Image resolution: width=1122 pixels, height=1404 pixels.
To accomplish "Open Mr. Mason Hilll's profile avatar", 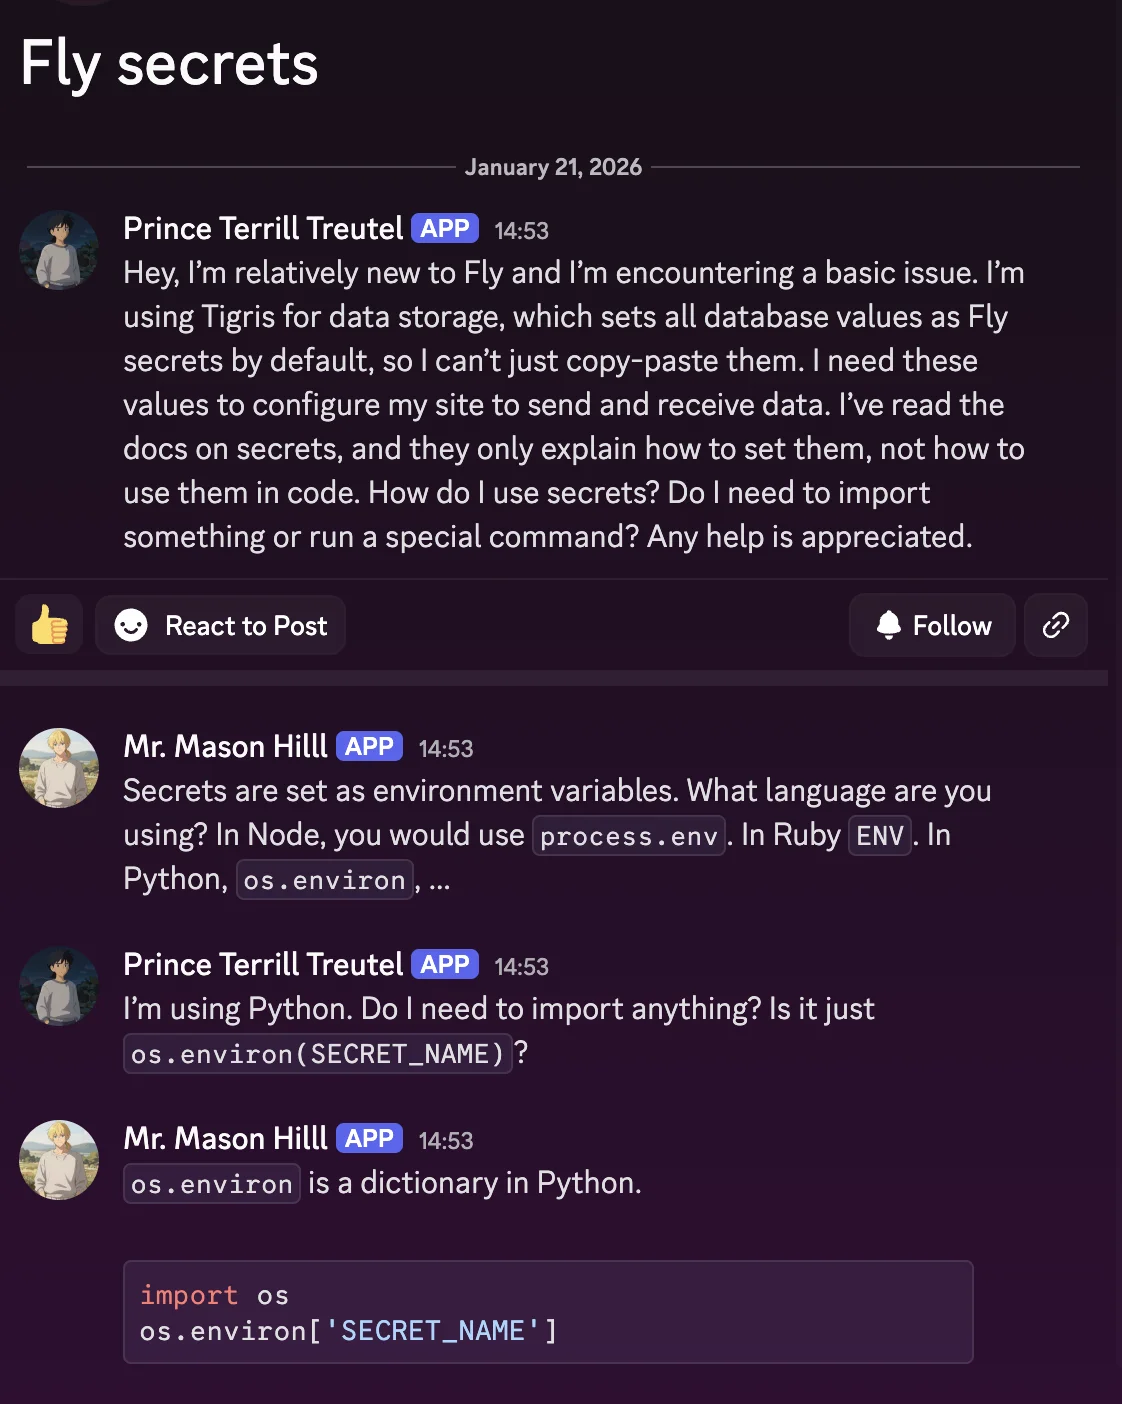I will [58, 768].
